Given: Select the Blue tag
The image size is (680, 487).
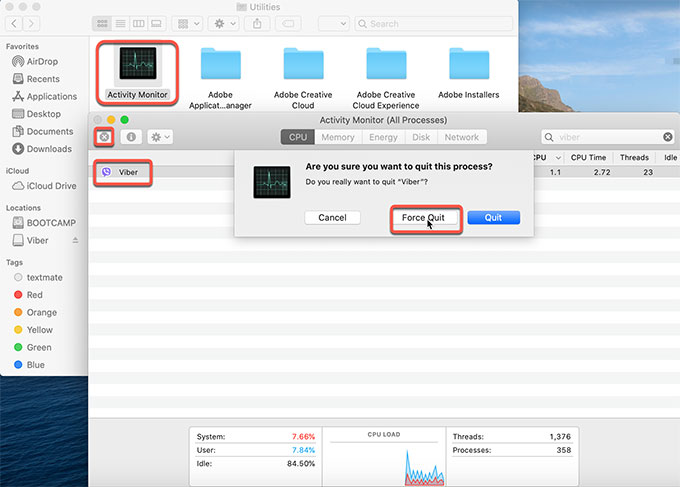Looking at the screenshot, I should click(35, 365).
